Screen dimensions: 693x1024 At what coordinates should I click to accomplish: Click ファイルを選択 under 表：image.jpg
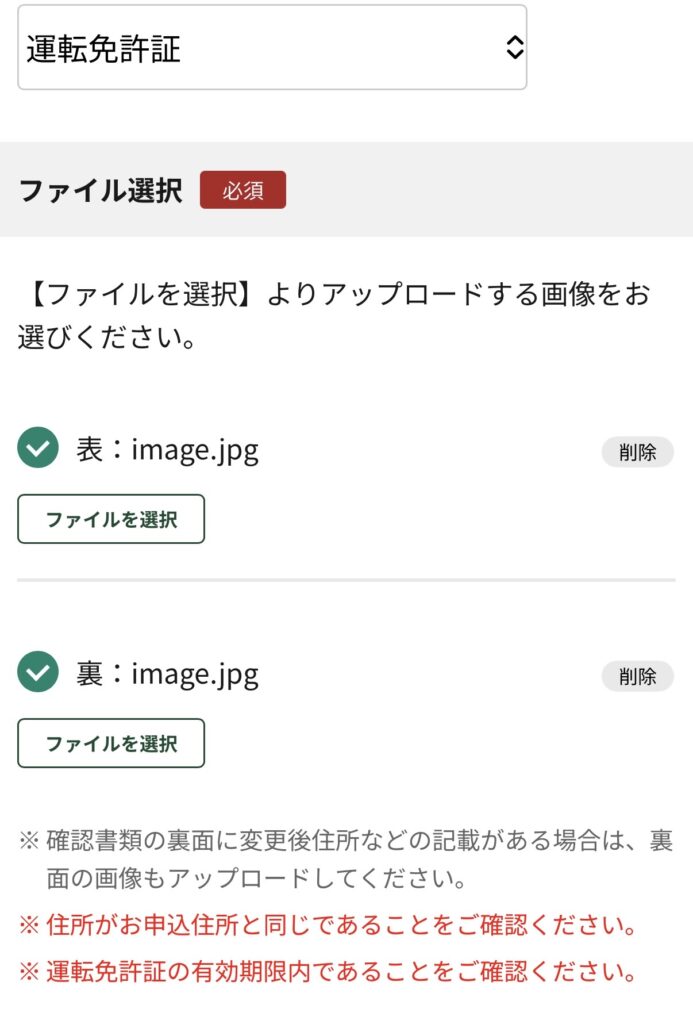[111, 519]
